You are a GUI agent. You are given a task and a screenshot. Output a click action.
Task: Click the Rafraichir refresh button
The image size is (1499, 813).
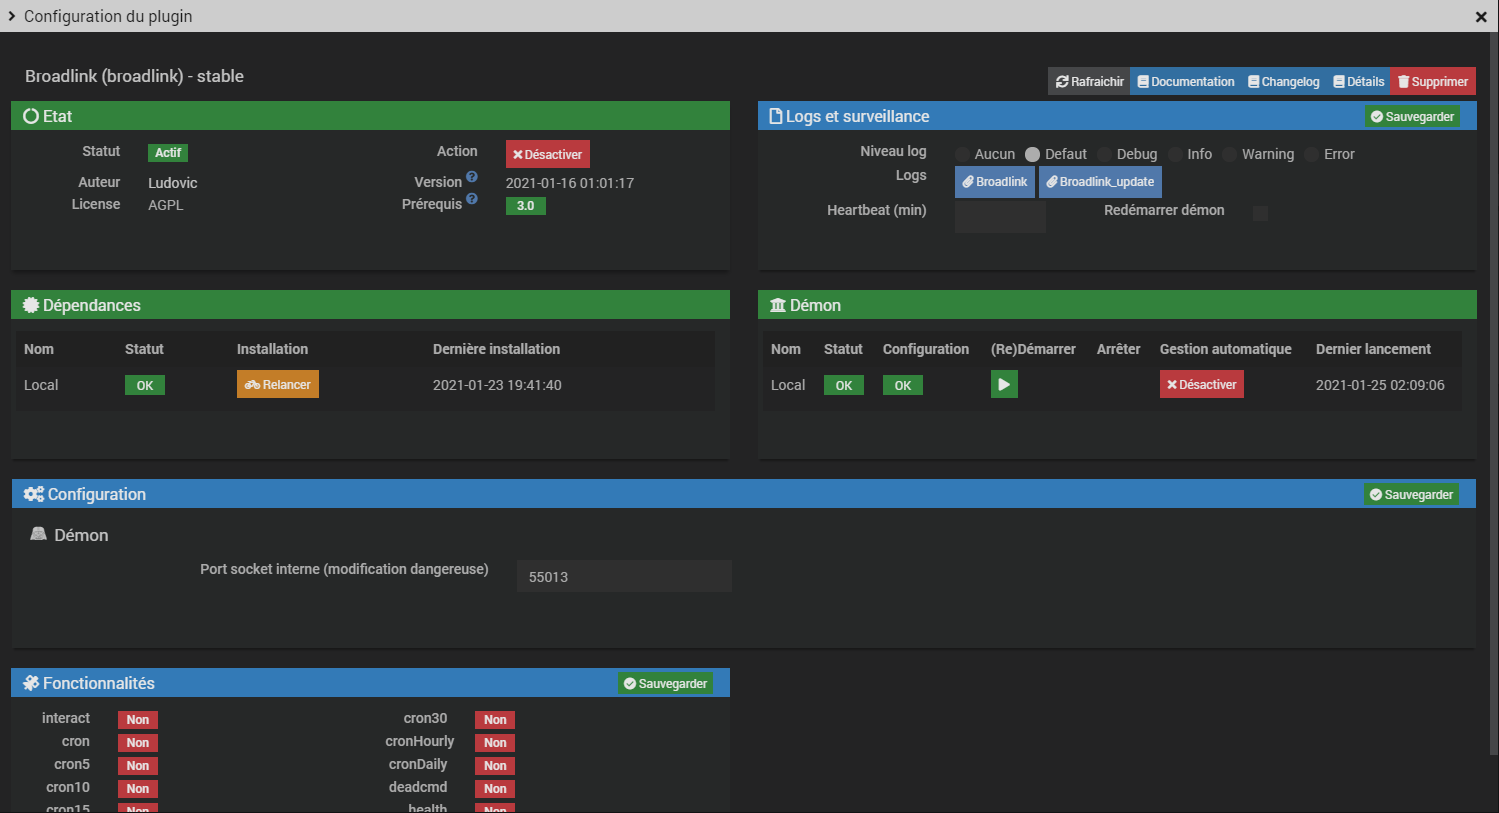tap(1089, 82)
